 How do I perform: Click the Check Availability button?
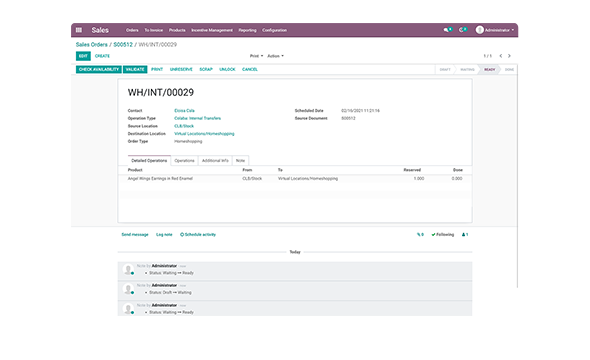point(99,69)
